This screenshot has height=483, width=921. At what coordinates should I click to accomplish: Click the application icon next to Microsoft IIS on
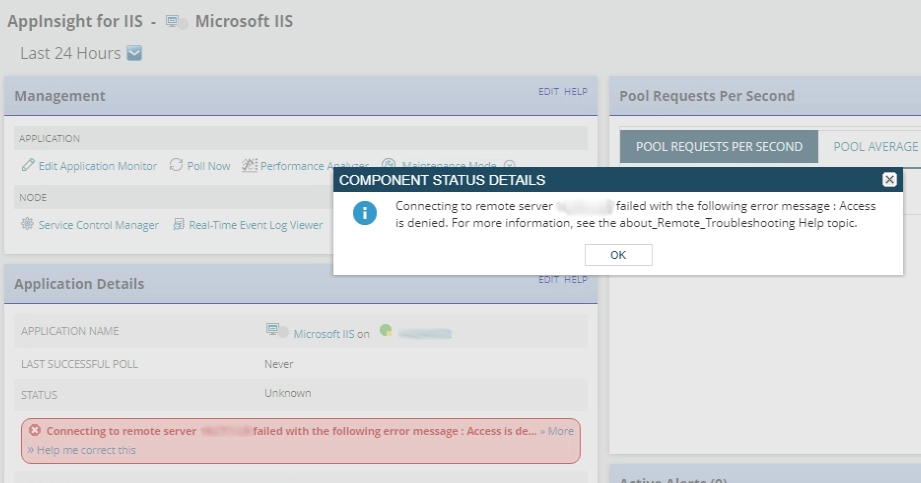pyautogui.click(x=277, y=331)
